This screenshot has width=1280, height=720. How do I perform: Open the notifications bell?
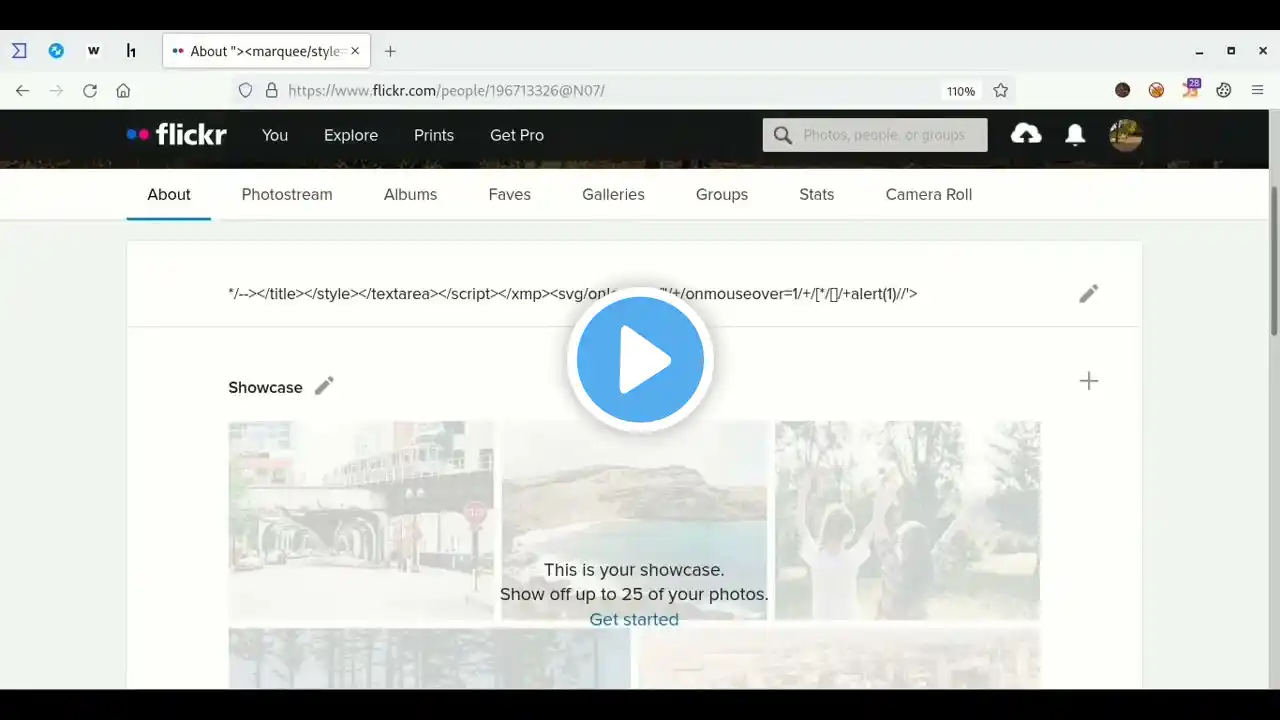[1075, 135]
